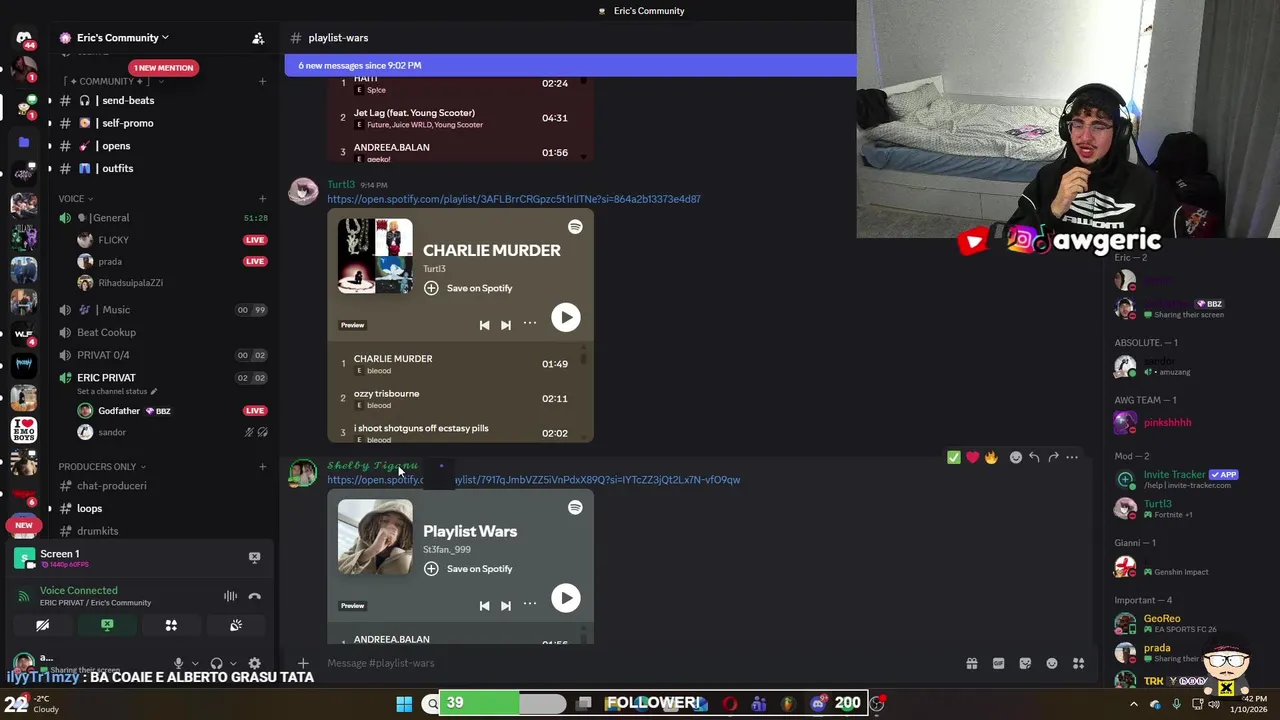Viewport: 1280px width, 720px height.
Task: React with red heart emoji
Action: click(x=972, y=457)
